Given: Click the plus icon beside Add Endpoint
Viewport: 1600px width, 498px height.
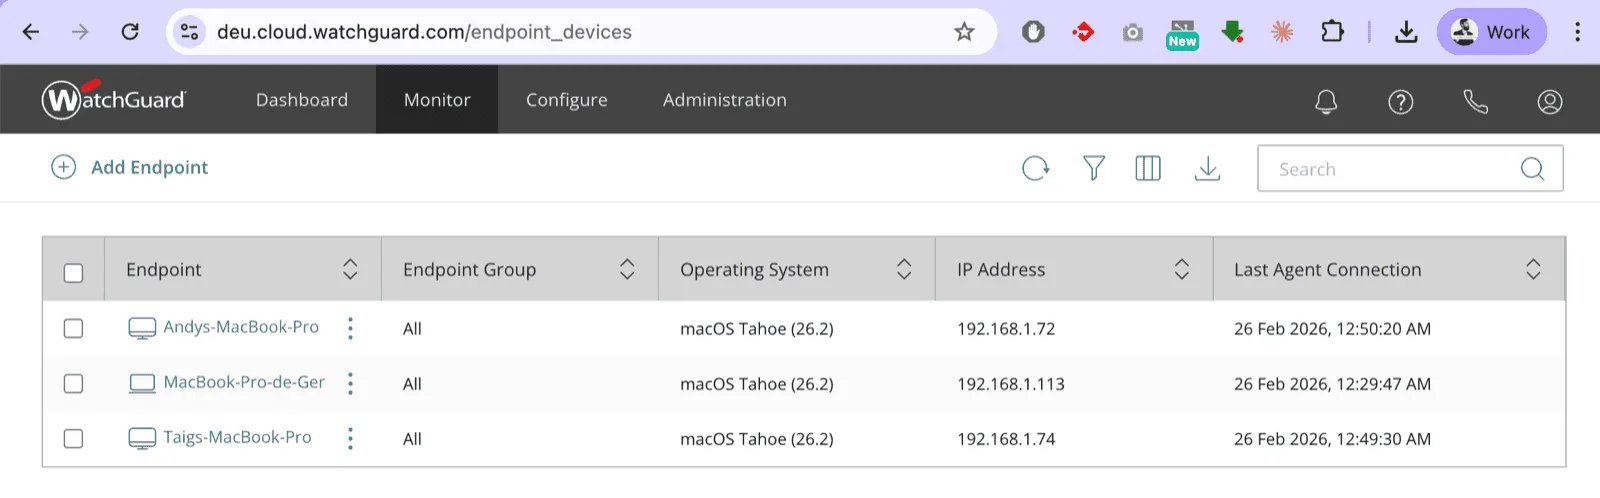Looking at the screenshot, I should [63, 167].
